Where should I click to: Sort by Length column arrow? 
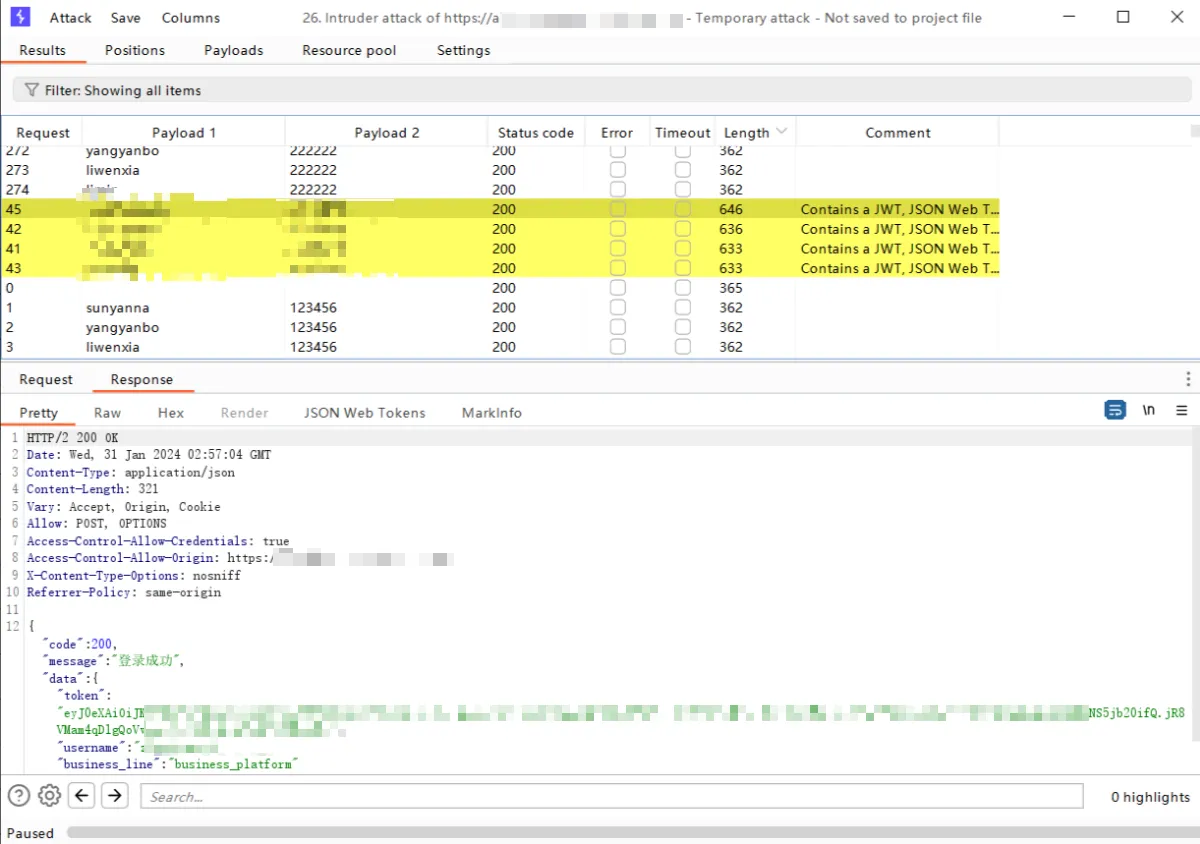pos(781,132)
